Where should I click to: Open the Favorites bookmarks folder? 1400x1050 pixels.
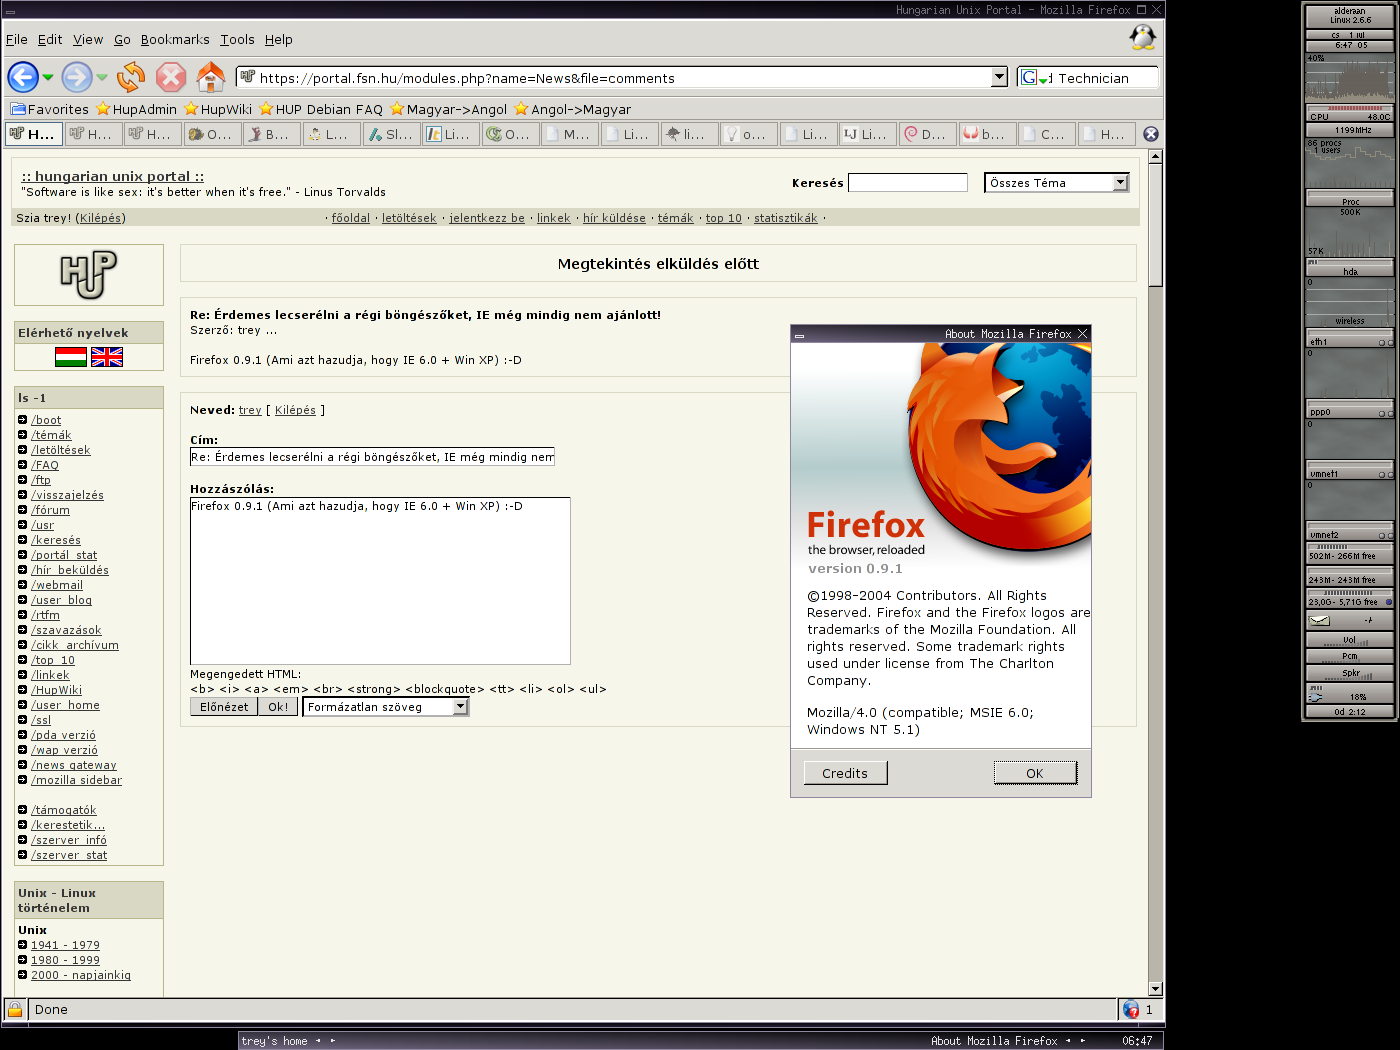tap(50, 109)
